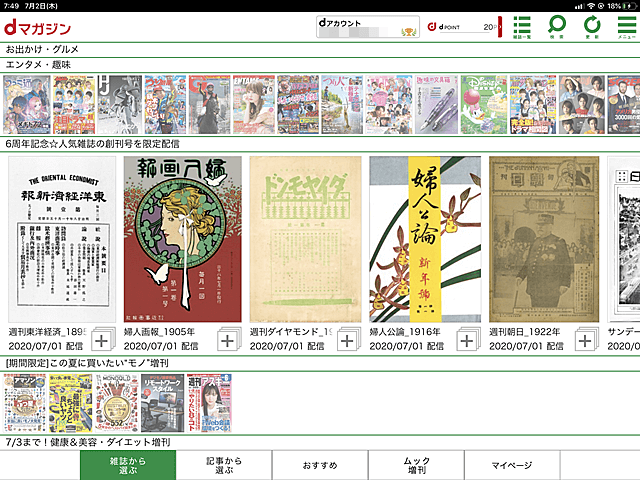Tap the battery status icon
This screenshot has width=640, height=480.
click(x=630, y=6)
